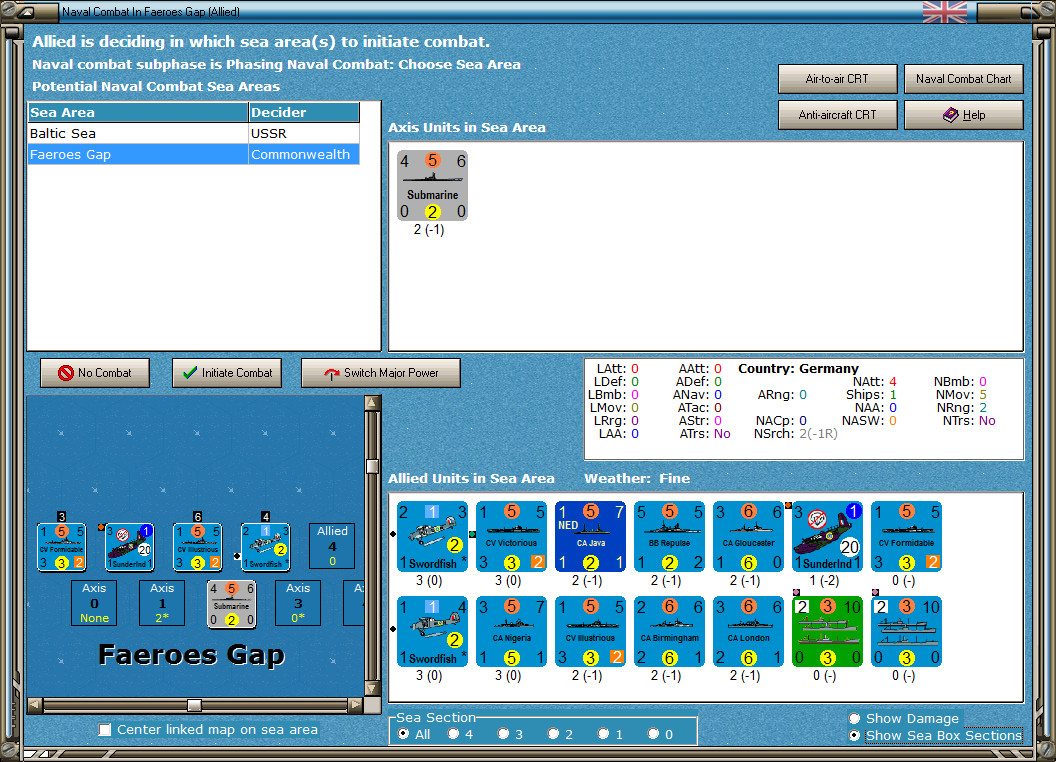Select the blue convoy ships counter
The width and height of the screenshot is (1056, 762).
tap(906, 631)
